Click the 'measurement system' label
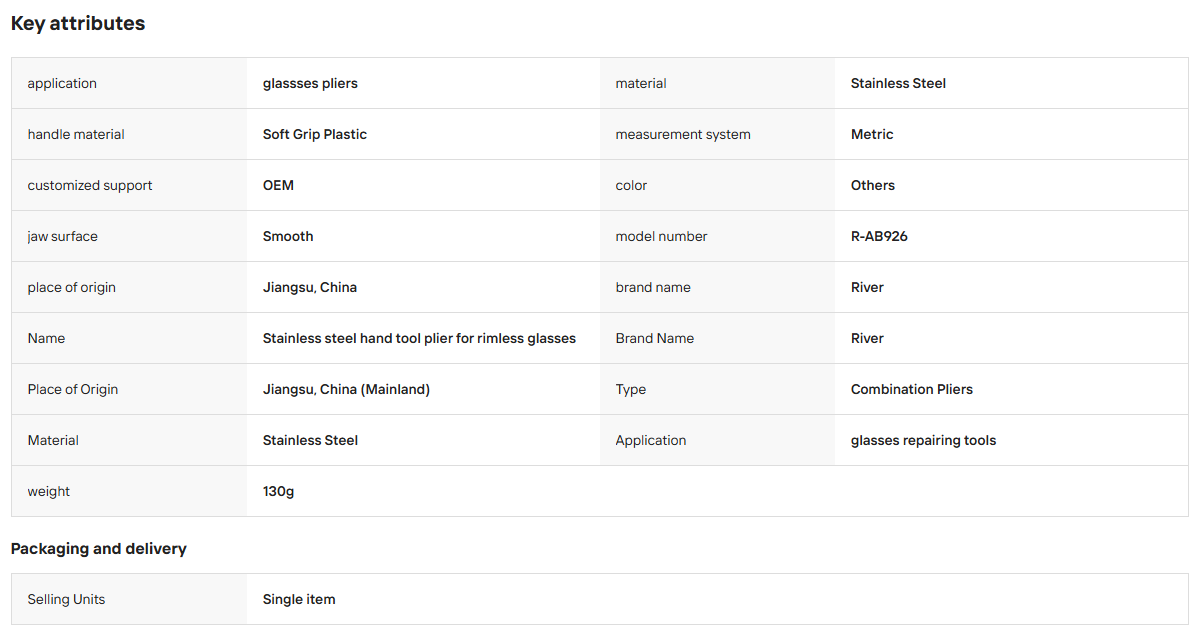 683,134
